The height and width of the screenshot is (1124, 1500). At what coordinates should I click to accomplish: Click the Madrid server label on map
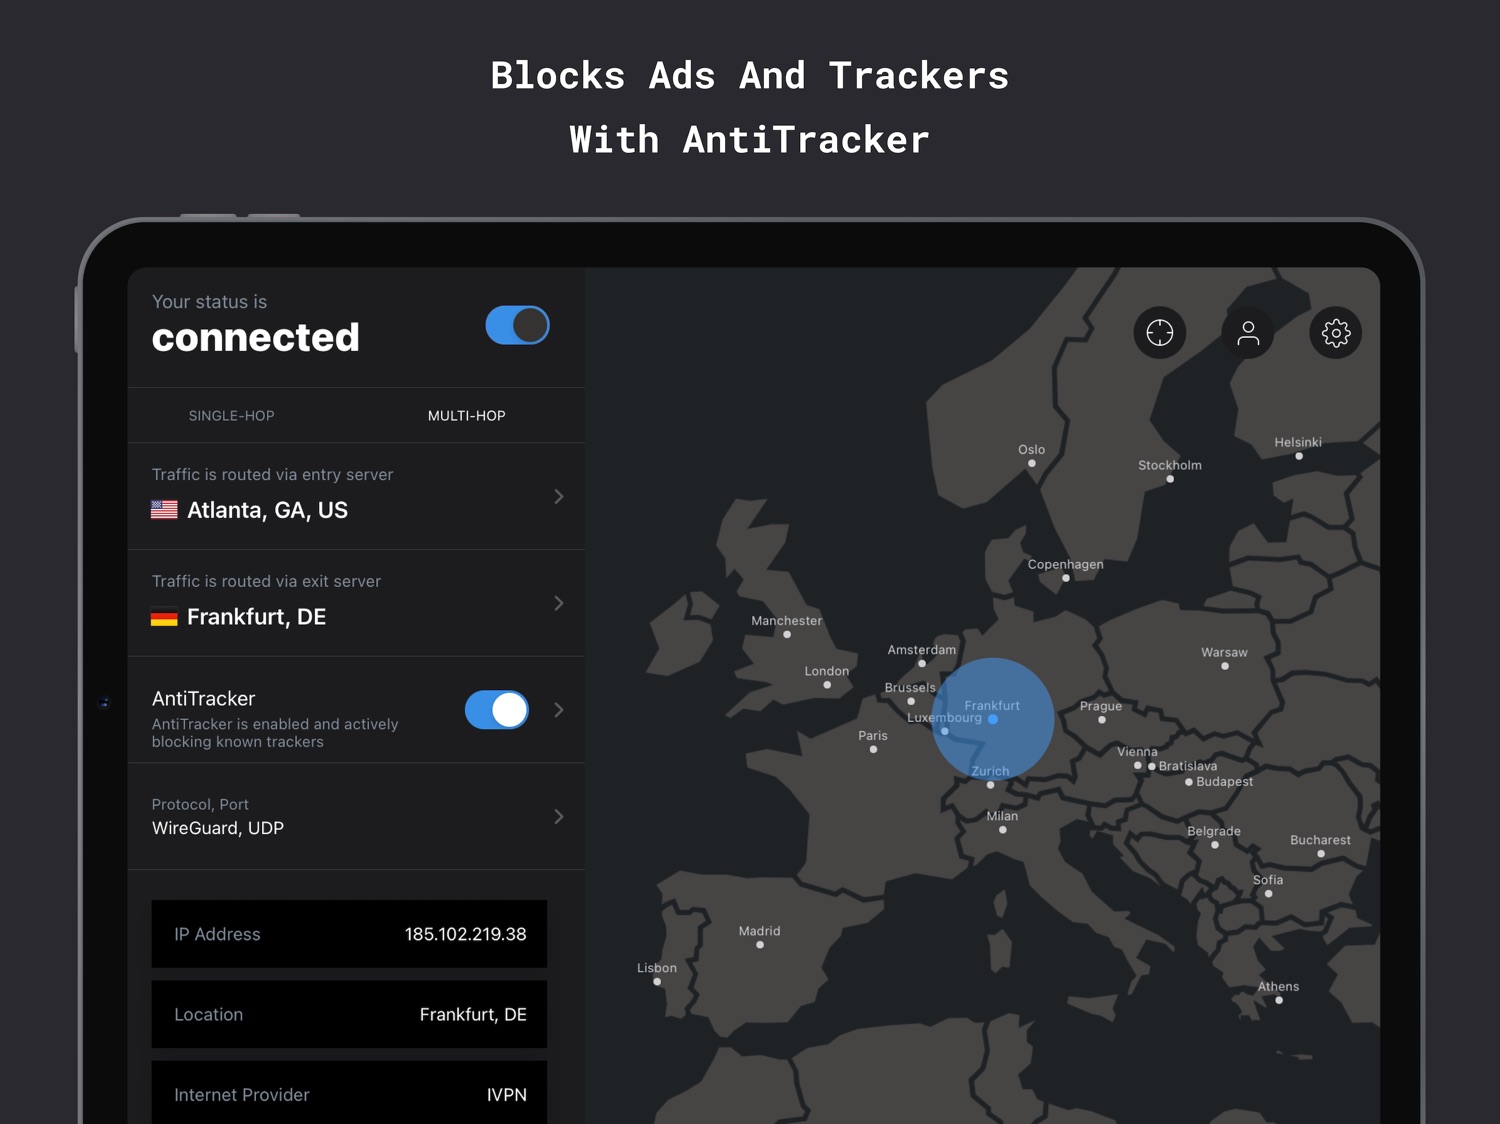pos(760,931)
